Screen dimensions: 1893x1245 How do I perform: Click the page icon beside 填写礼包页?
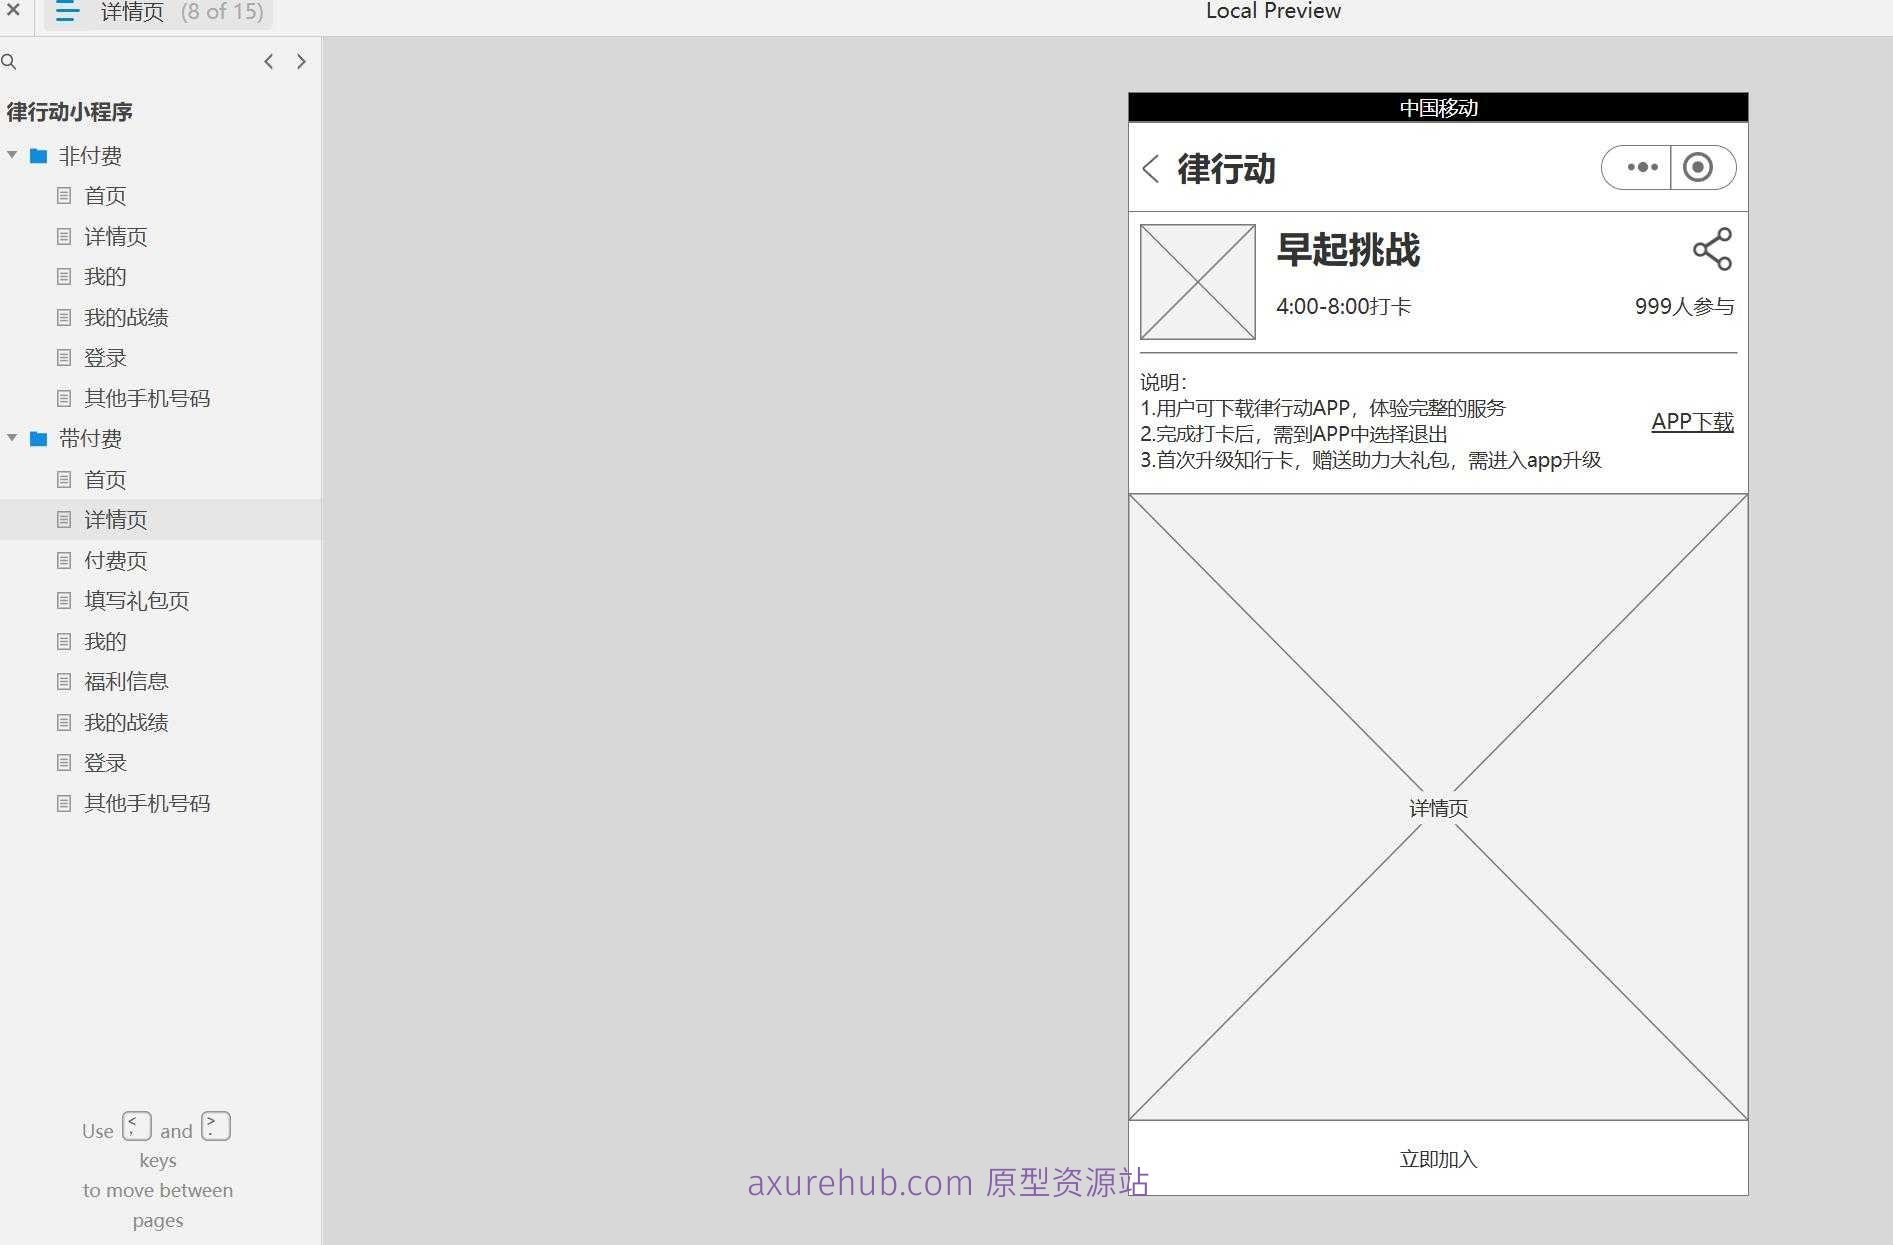pos(64,601)
